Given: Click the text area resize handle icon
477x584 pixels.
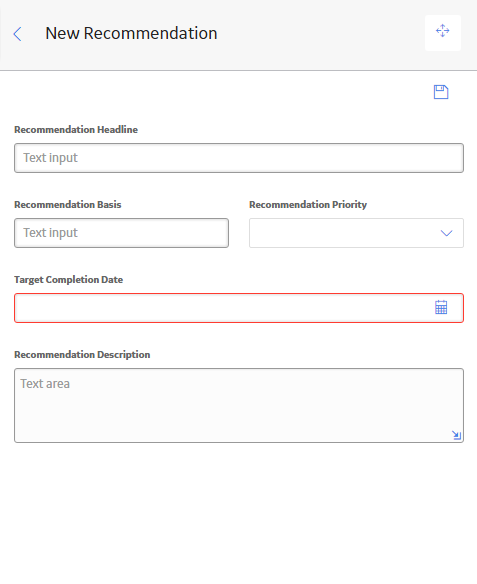Looking at the screenshot, I should 457,435.
